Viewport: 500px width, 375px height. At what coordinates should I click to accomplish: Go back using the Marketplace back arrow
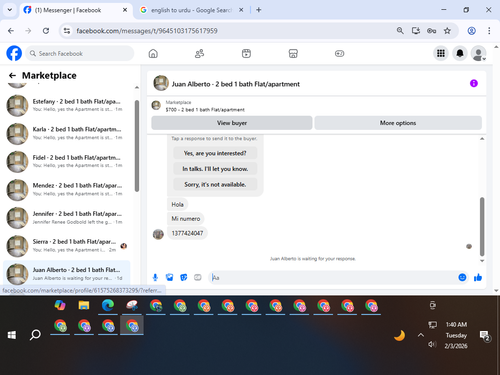pos(12,75)
